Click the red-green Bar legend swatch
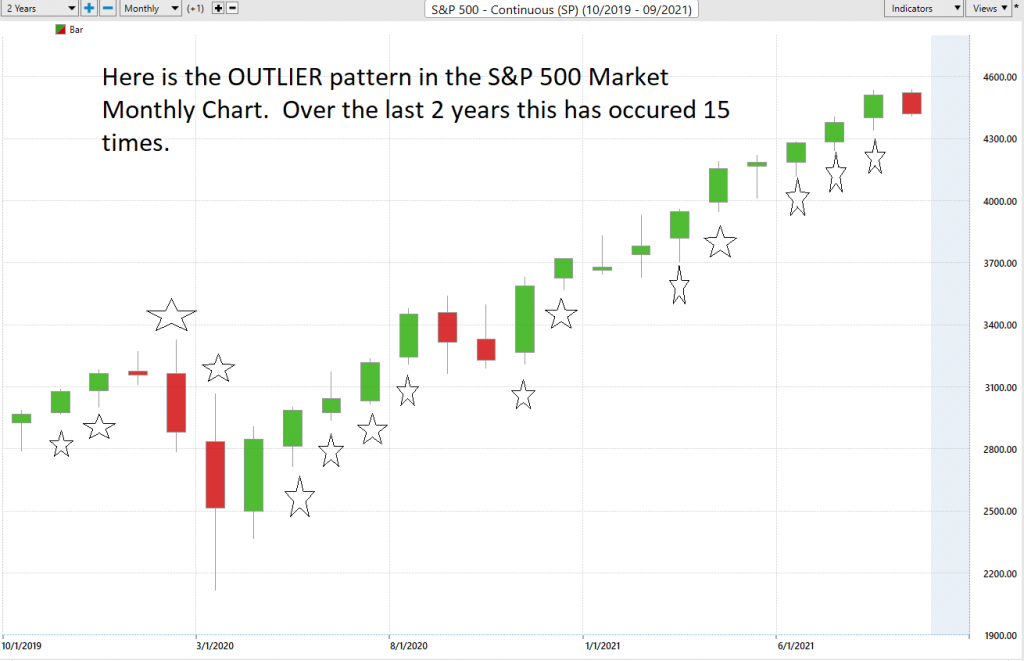Viewport: 1024px width, 661px height. (59, 30)
